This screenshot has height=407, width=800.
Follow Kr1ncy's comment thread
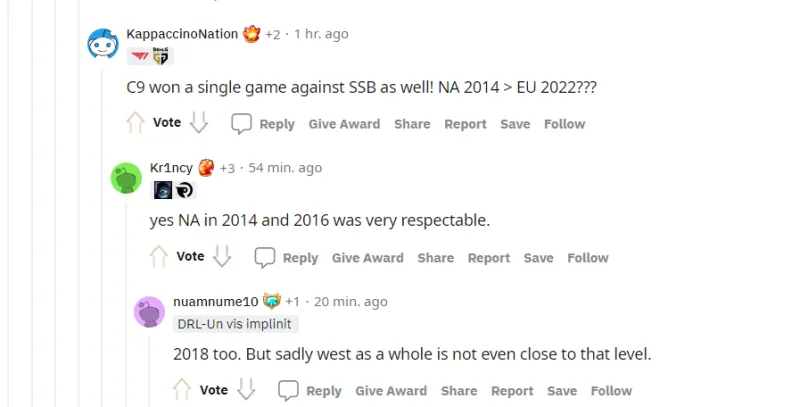click(588, 257)
